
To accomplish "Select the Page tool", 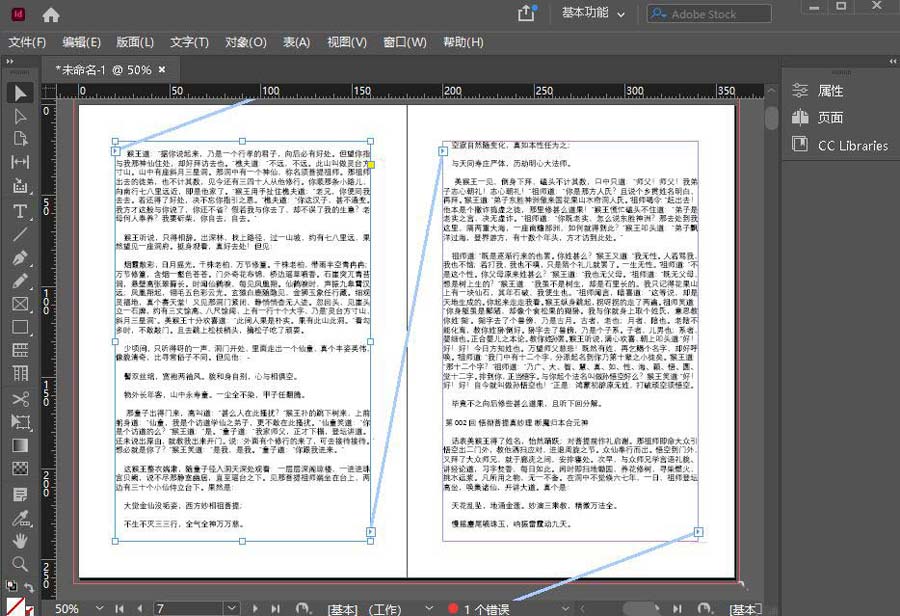I will point(20,139).
